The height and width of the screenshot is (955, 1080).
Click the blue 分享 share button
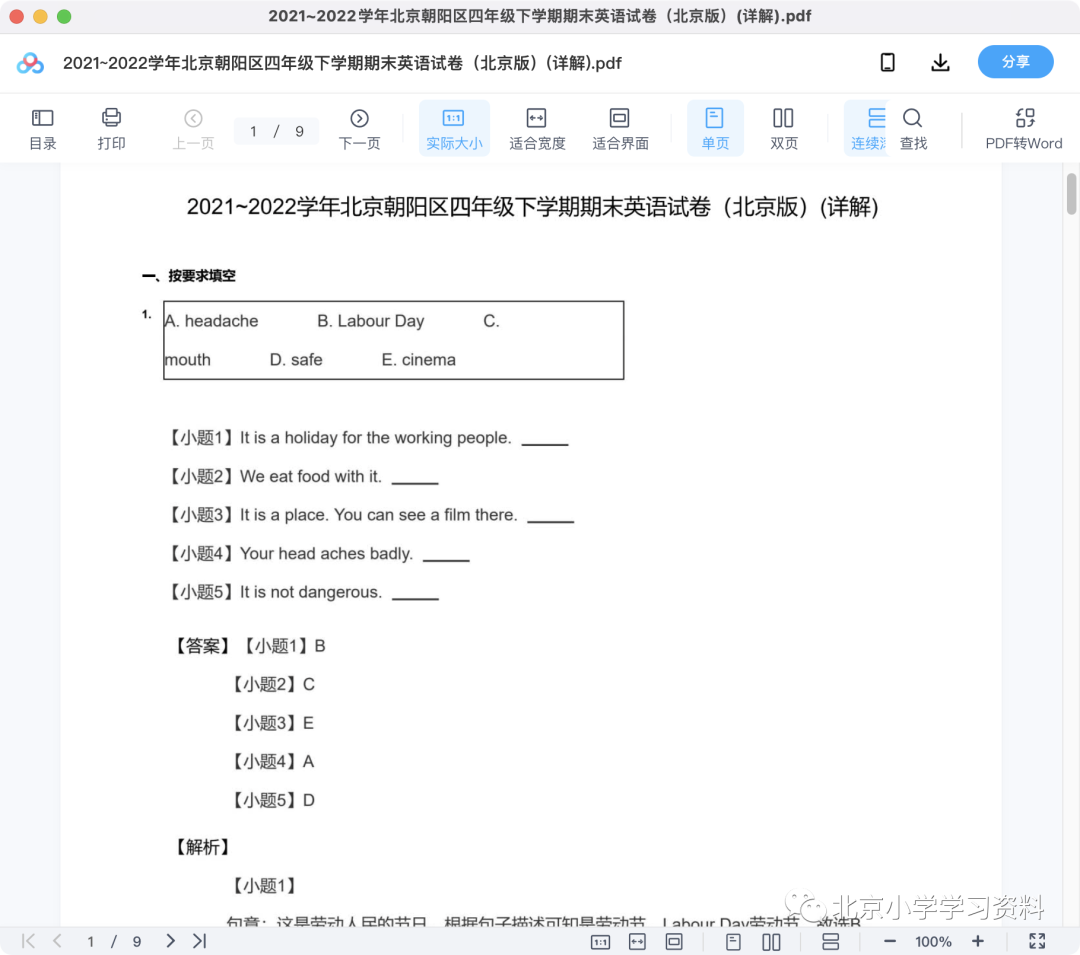[x=1015, y=62]
